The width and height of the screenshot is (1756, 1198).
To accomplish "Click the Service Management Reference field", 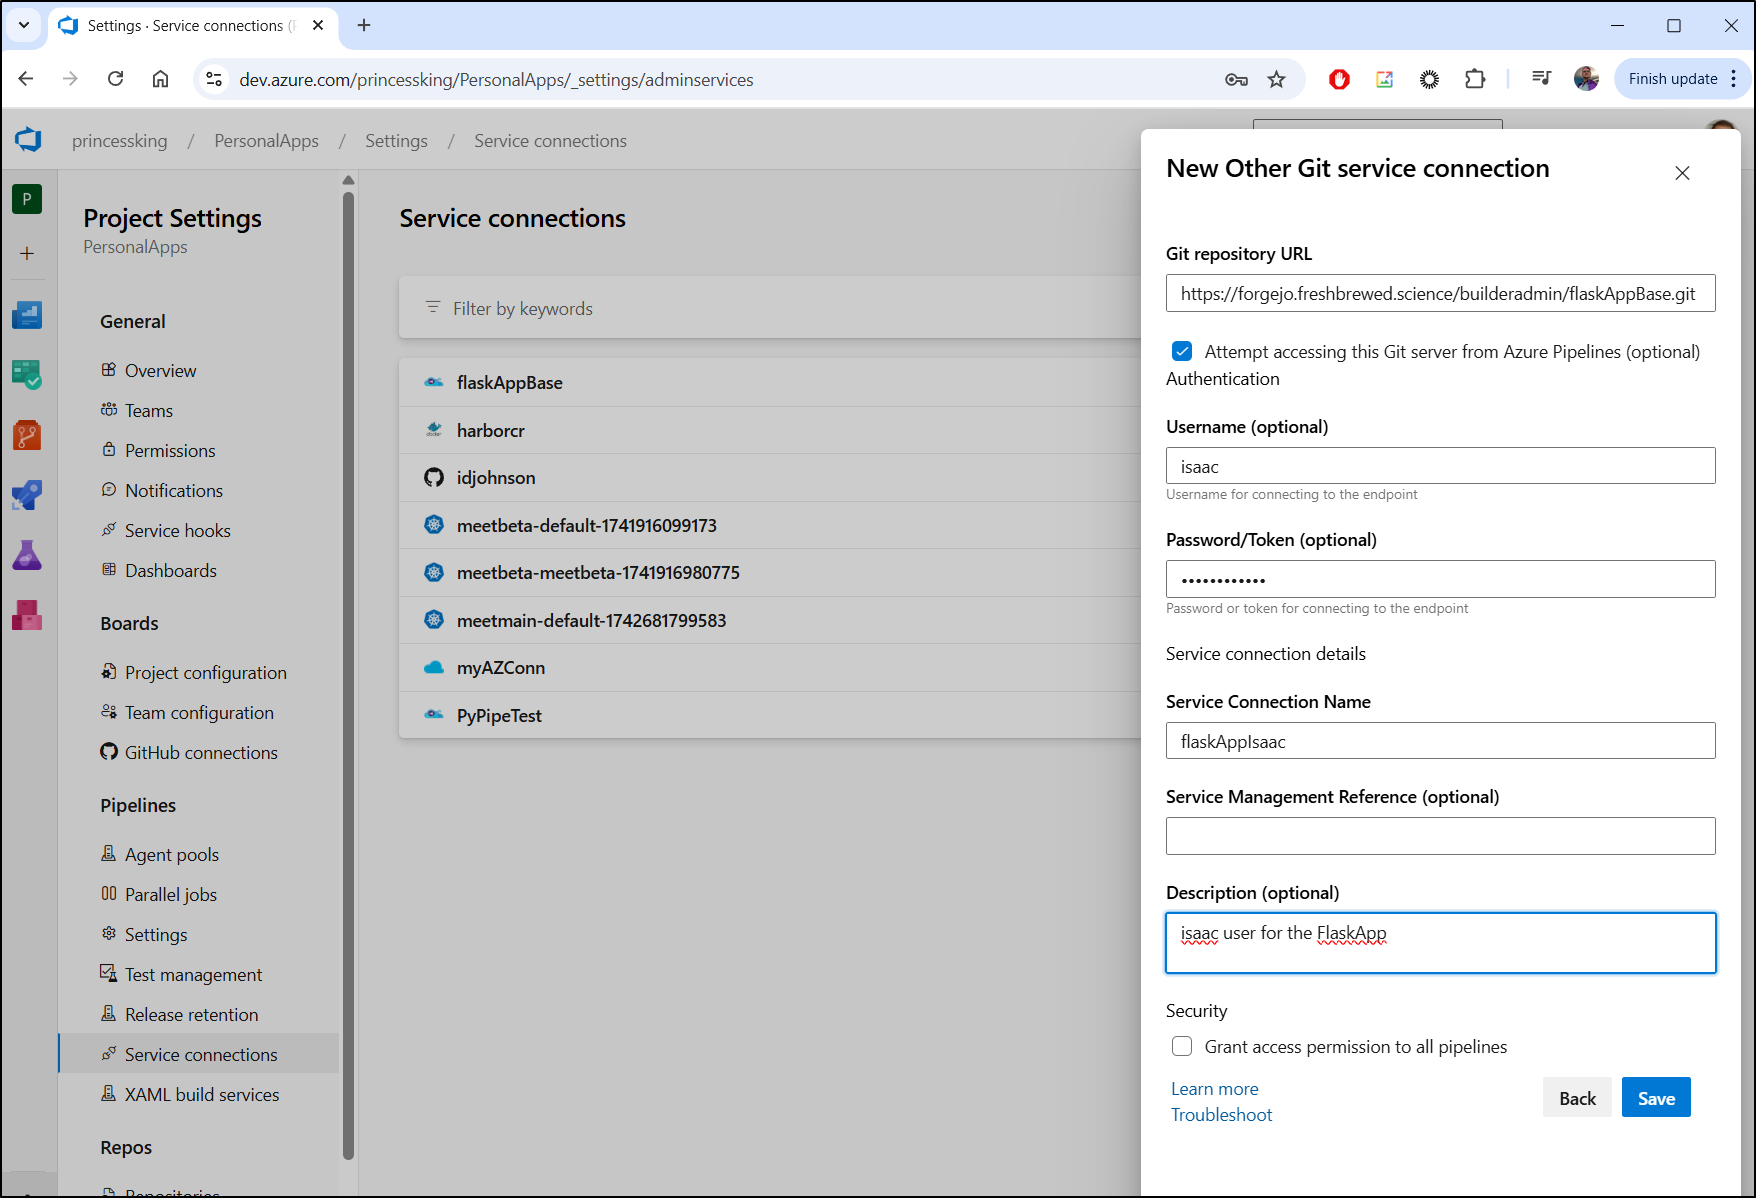I will pos(1440,836).
